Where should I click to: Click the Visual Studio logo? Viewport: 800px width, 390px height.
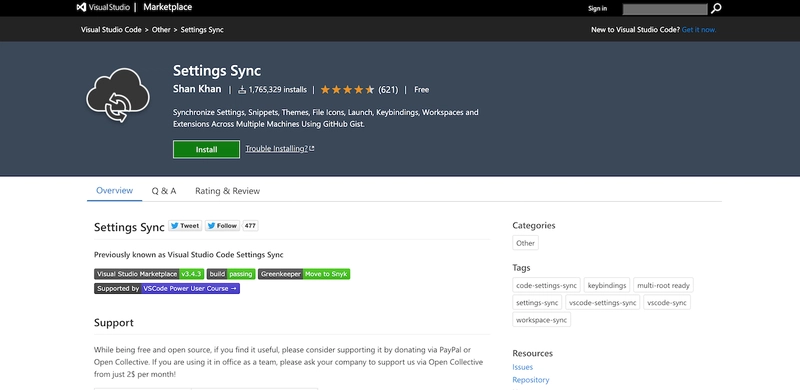[x=103, y=8]
